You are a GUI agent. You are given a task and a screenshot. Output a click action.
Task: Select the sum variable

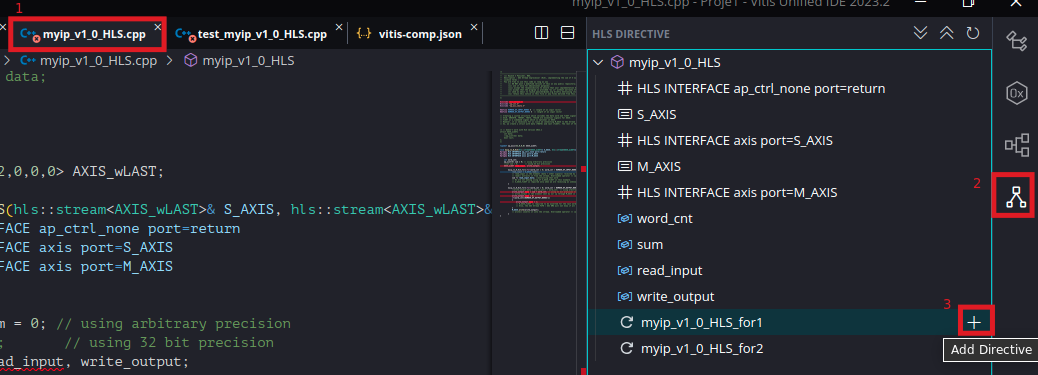coord(789,244)
